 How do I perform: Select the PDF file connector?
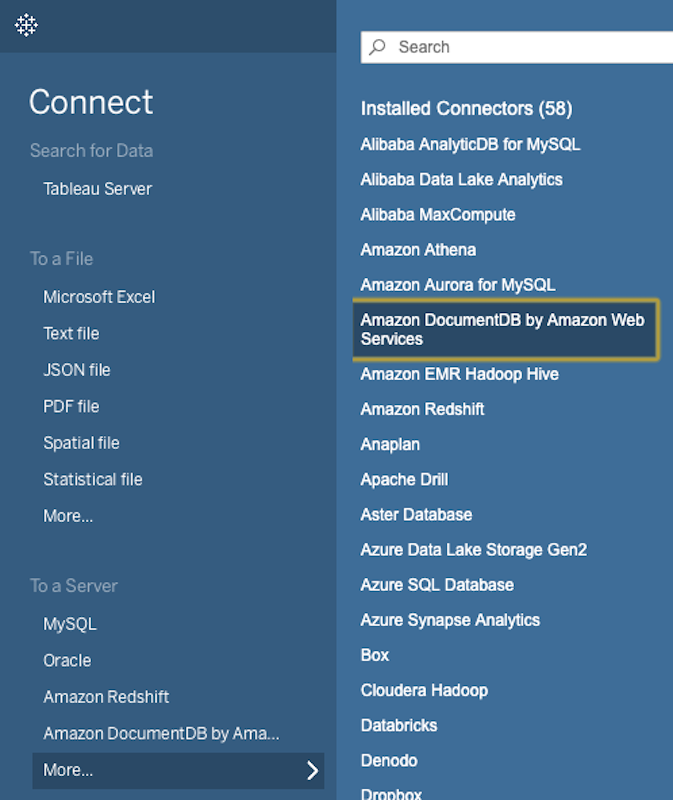(x=72, y=406)
